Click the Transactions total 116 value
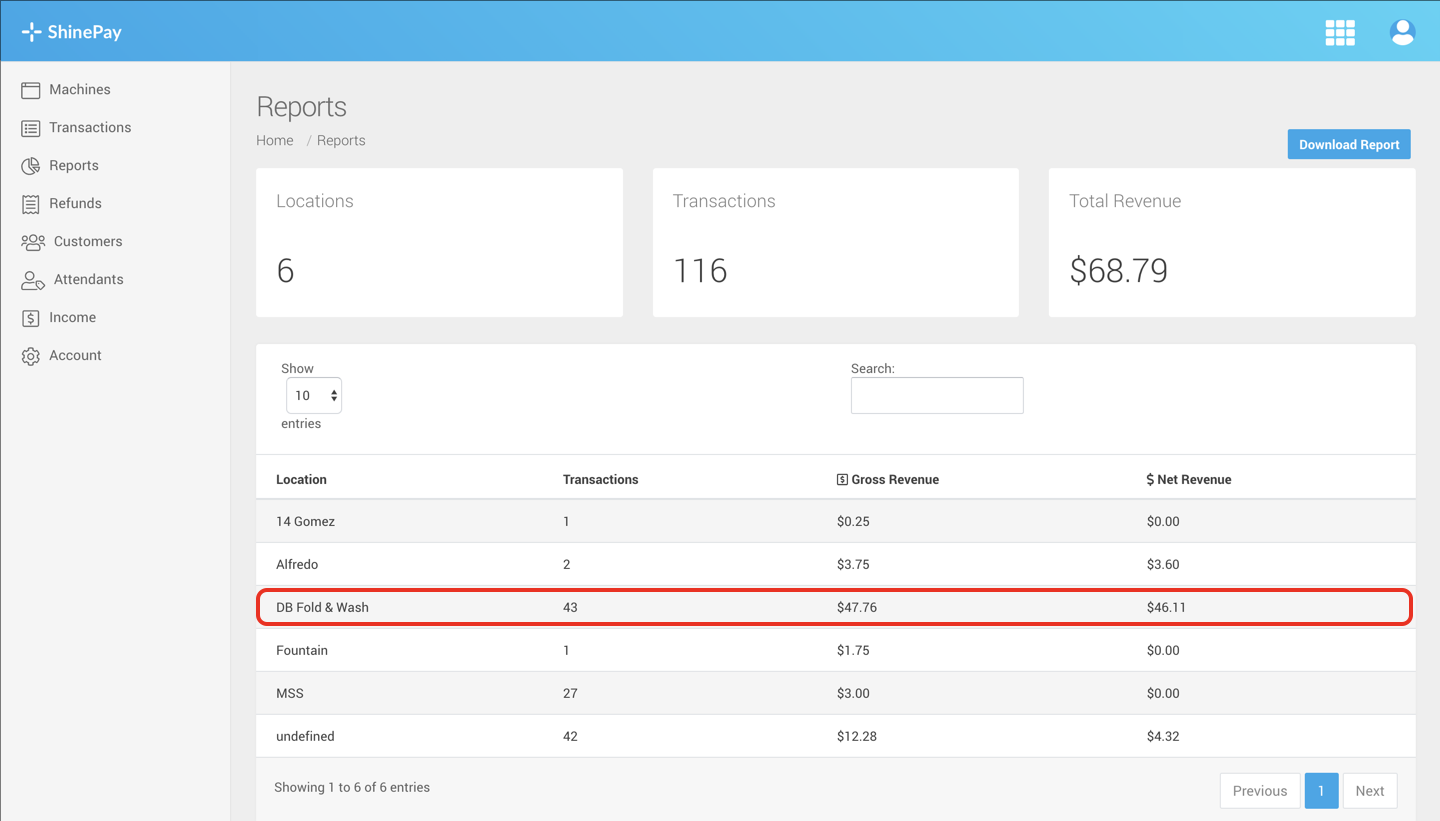This screenshot has width=1440, height=821. (x=700, y=270)
